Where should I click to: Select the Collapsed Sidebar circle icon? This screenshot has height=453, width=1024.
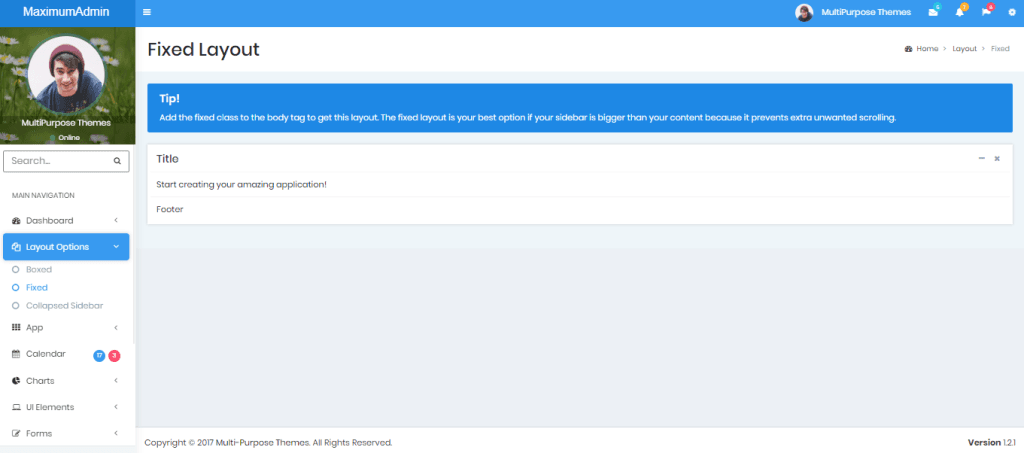(16, 305)
